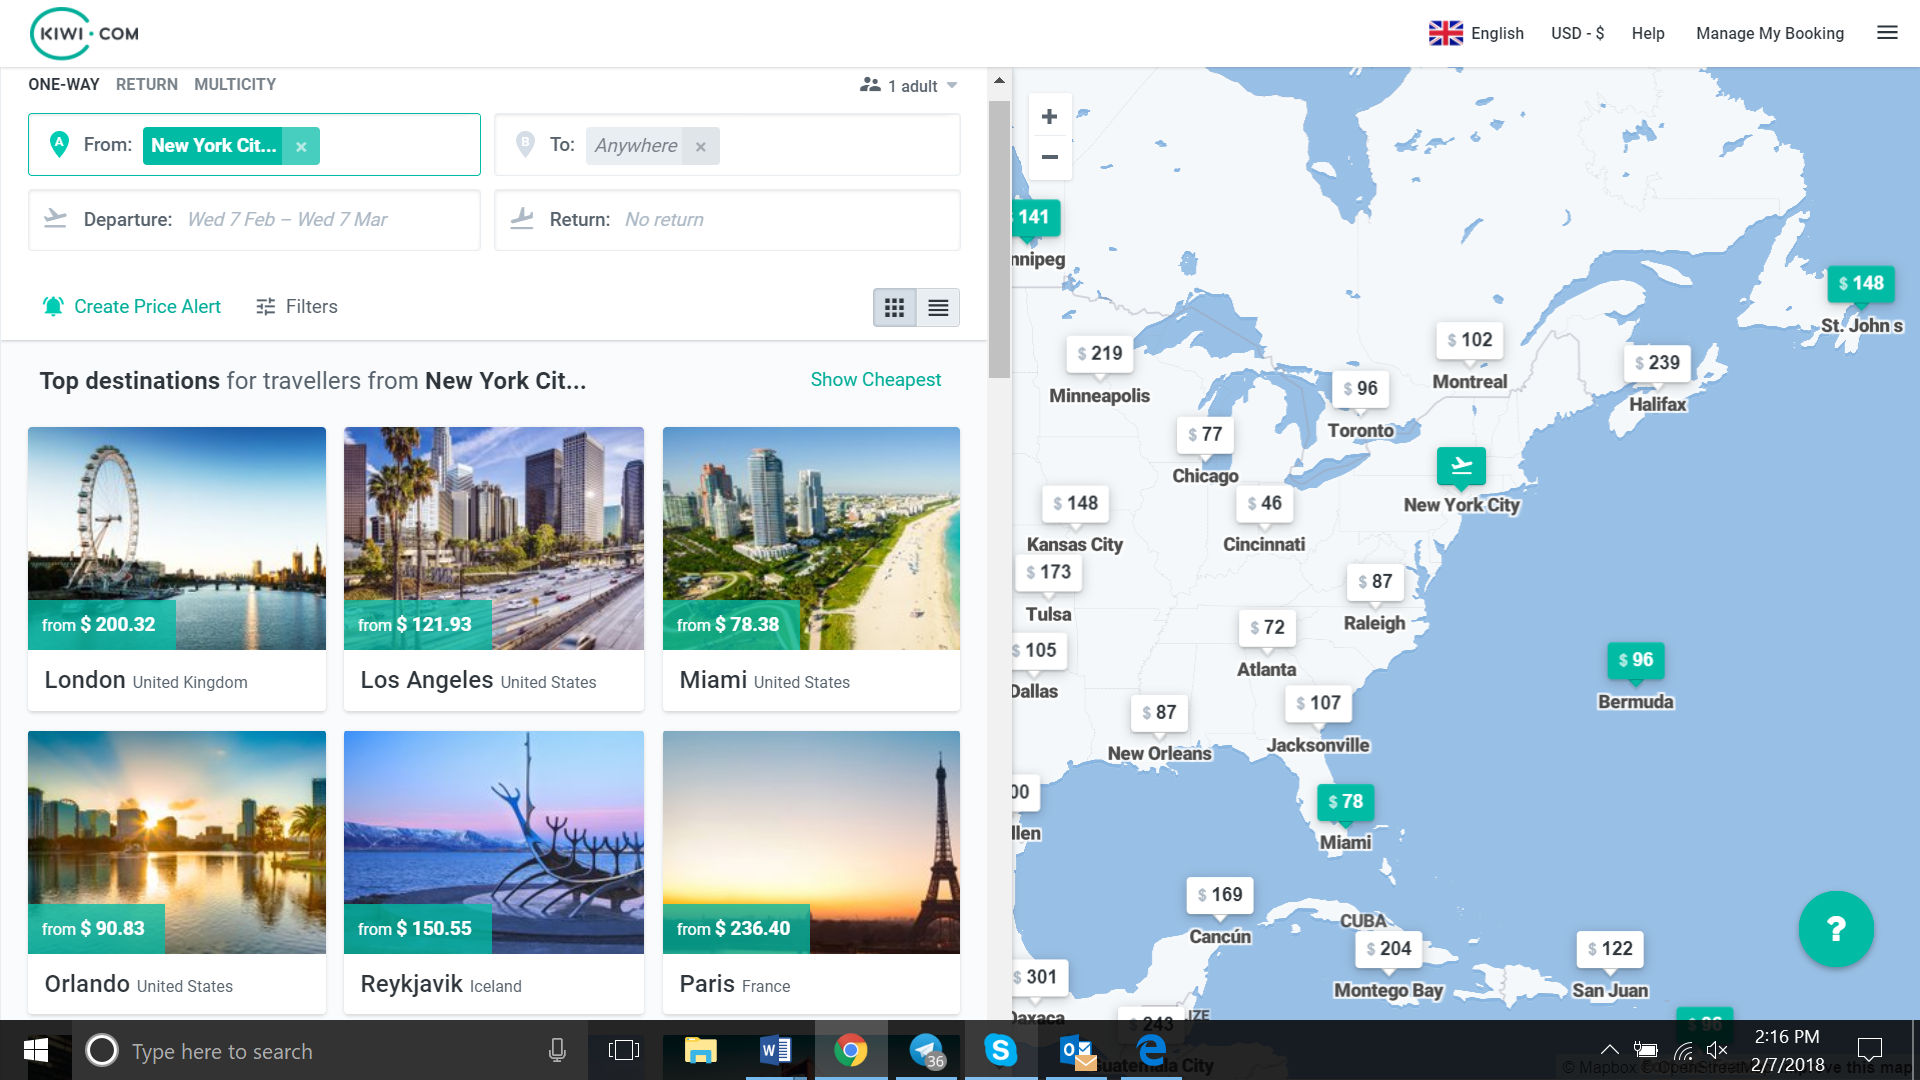Click the Create Price Alert link
The width and height of the screenshot is (1920, 1080).
click(x=147, y=306)
